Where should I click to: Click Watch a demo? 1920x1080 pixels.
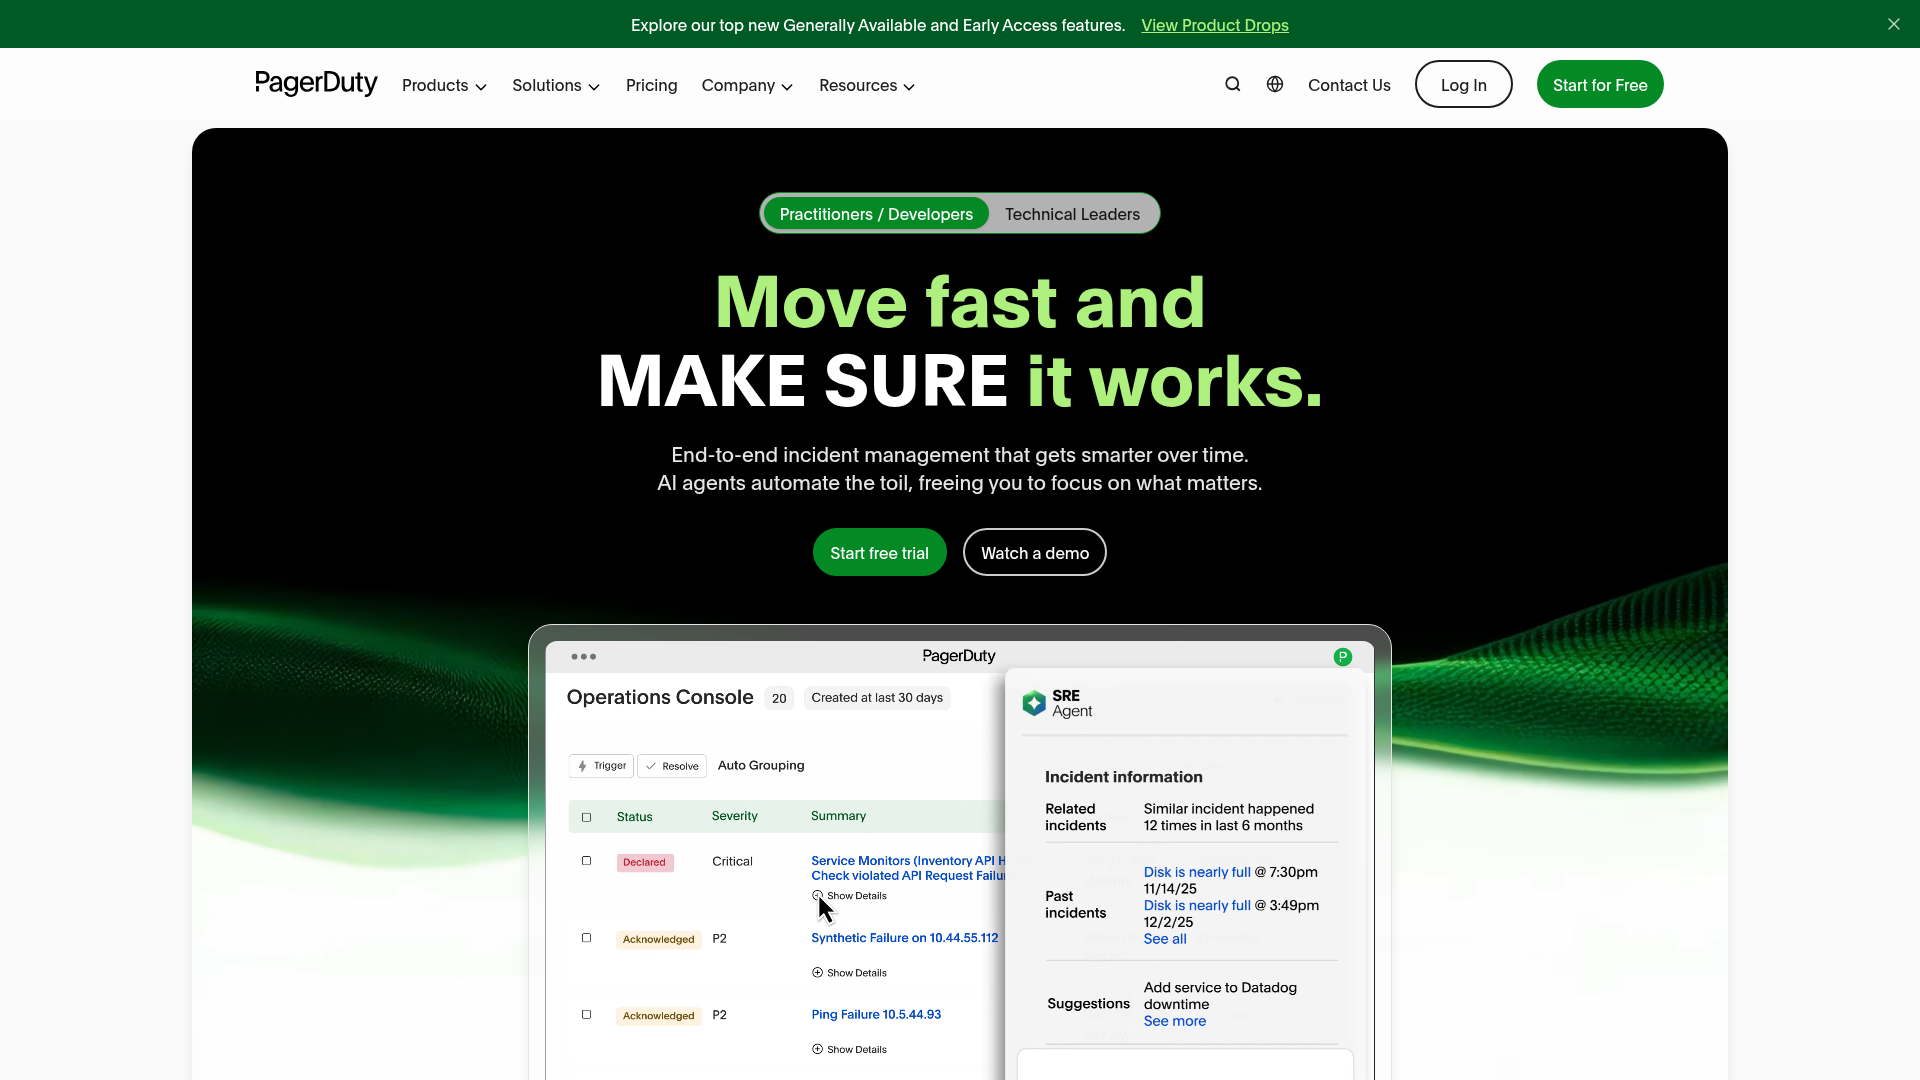1035,552
